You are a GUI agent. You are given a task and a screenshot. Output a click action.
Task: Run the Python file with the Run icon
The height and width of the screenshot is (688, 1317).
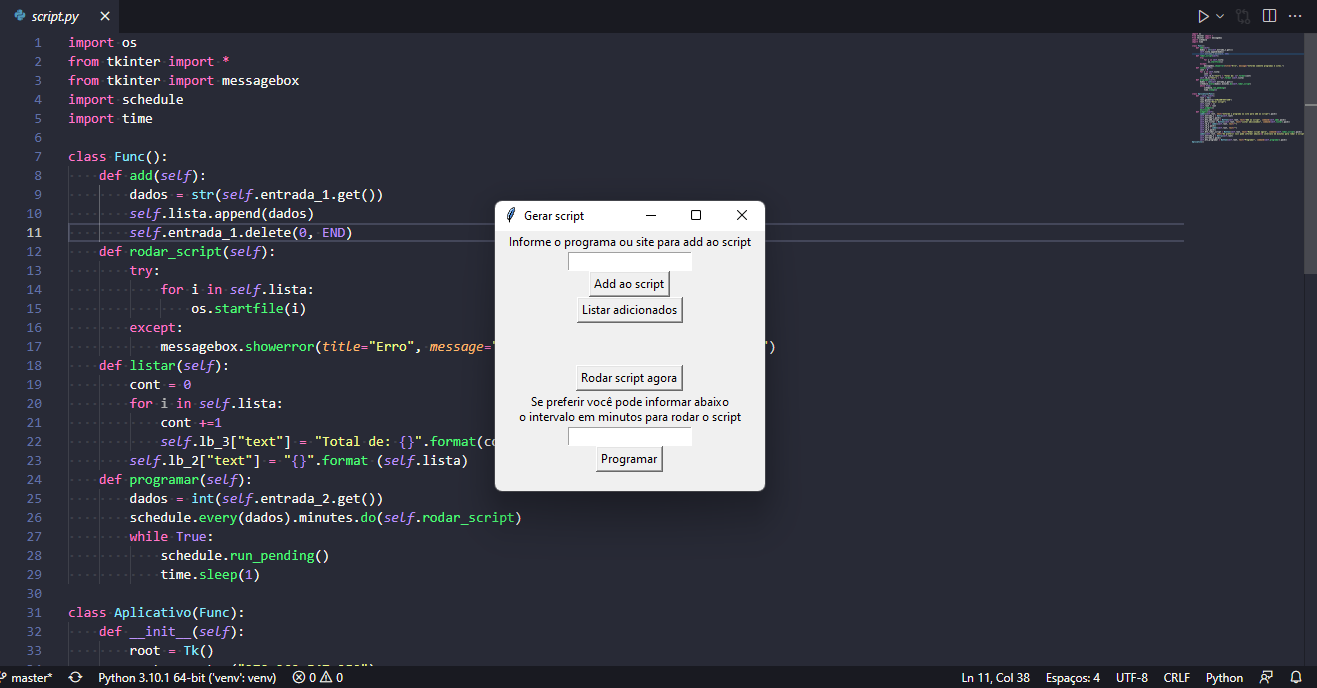click(1203, 15)
